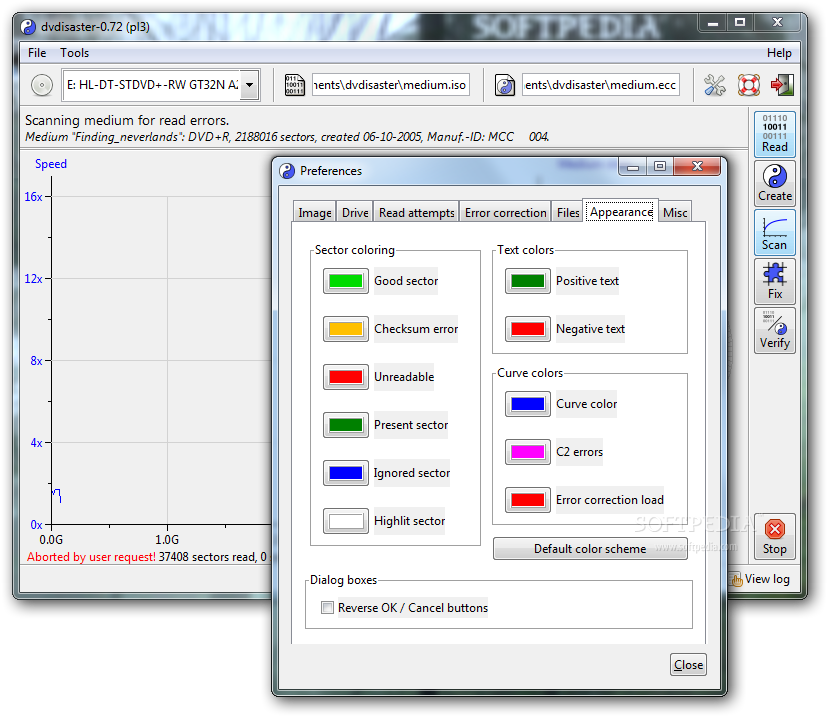The height and width of the screenshot is (717, 828).
Task: Click the medium.ecc file path field
Action: (x=600, y=84)
